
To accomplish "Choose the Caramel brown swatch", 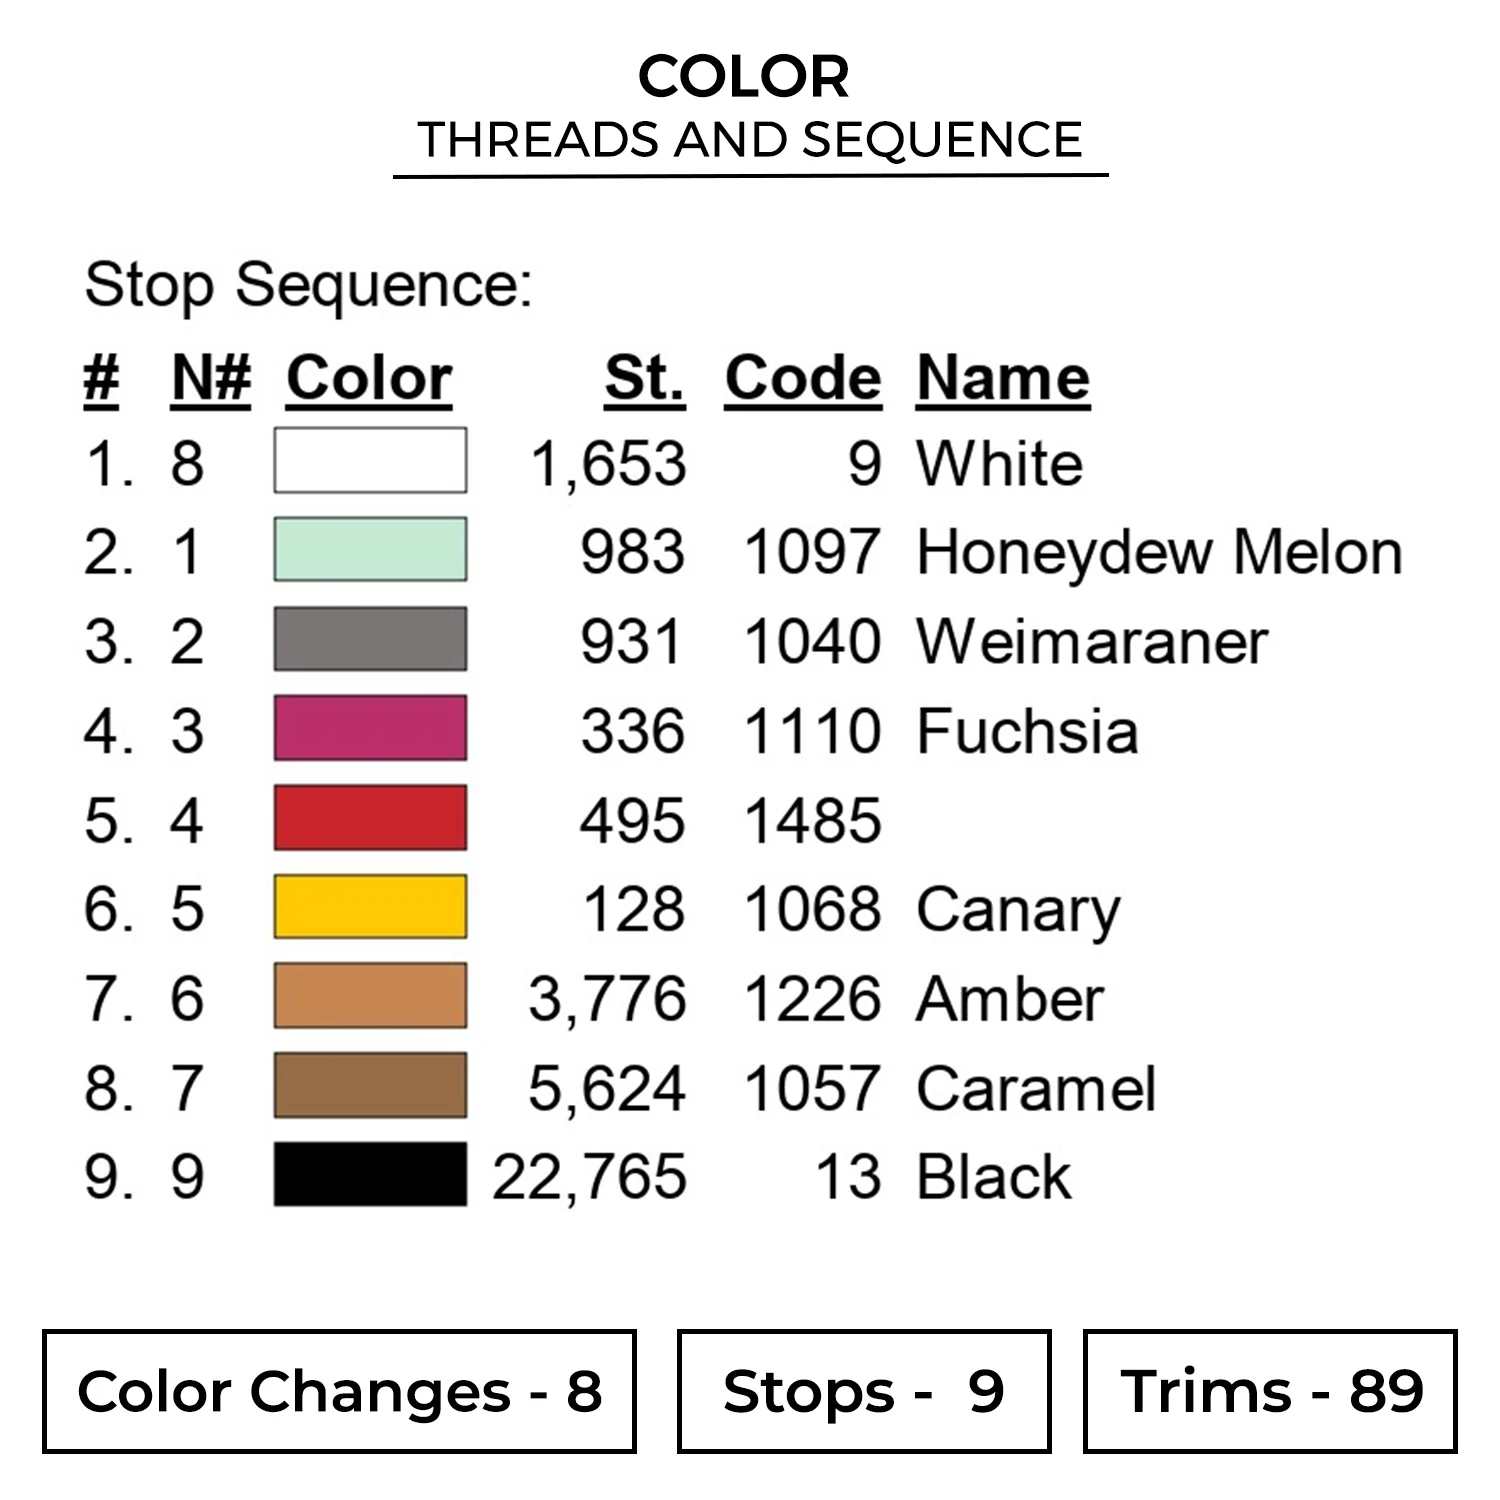I will [x=370, y=1086].
